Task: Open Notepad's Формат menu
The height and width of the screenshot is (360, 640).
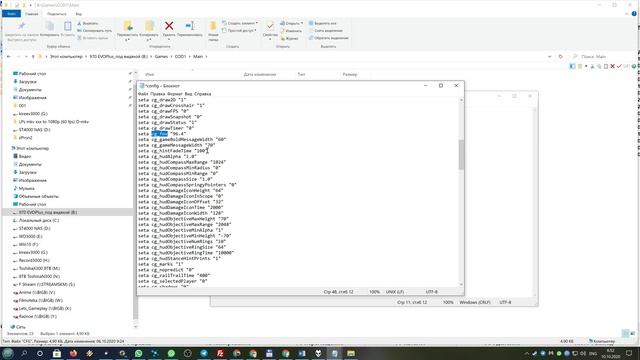Action: point(174,94)
